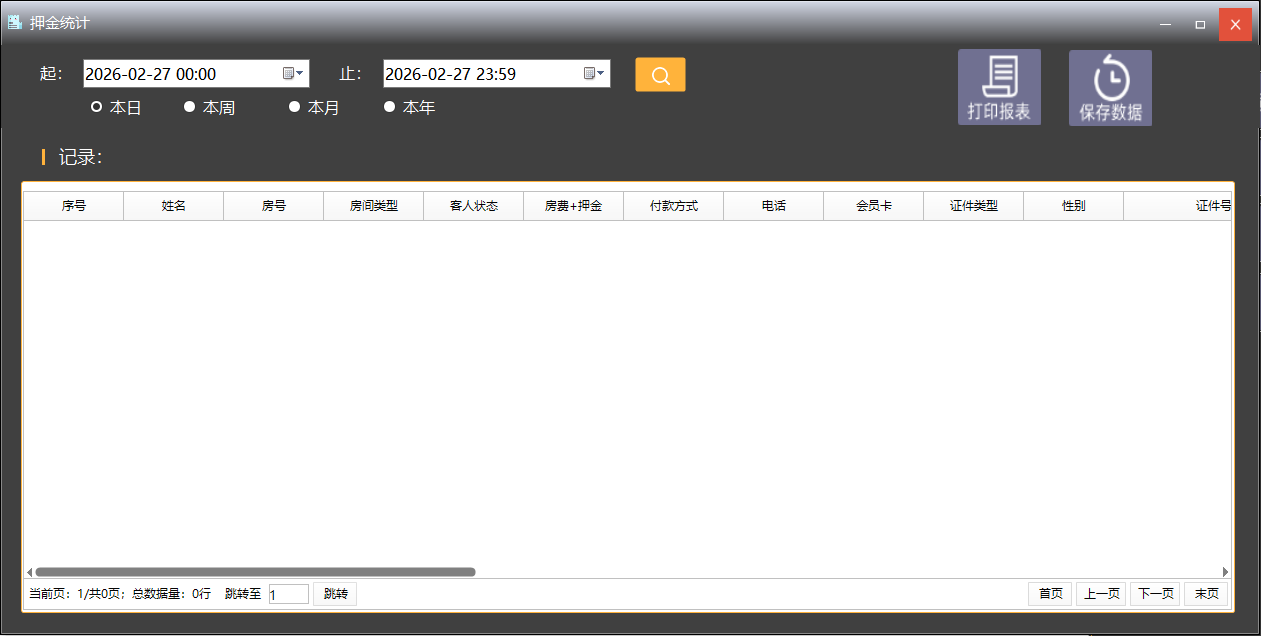
Task: Click the 付款方式 column header
Action: 673,206
